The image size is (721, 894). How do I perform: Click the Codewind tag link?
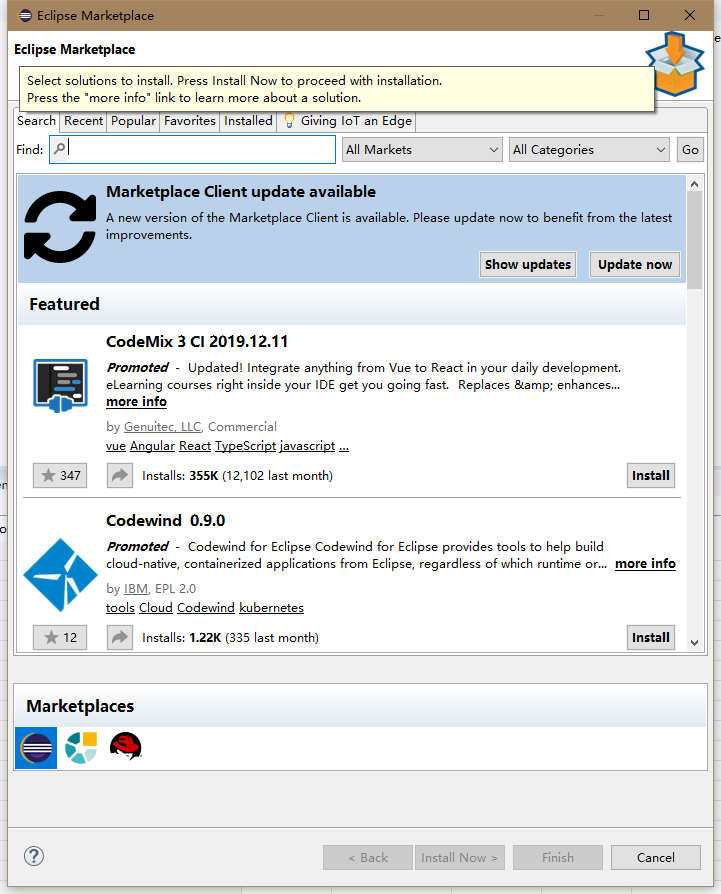206,608
